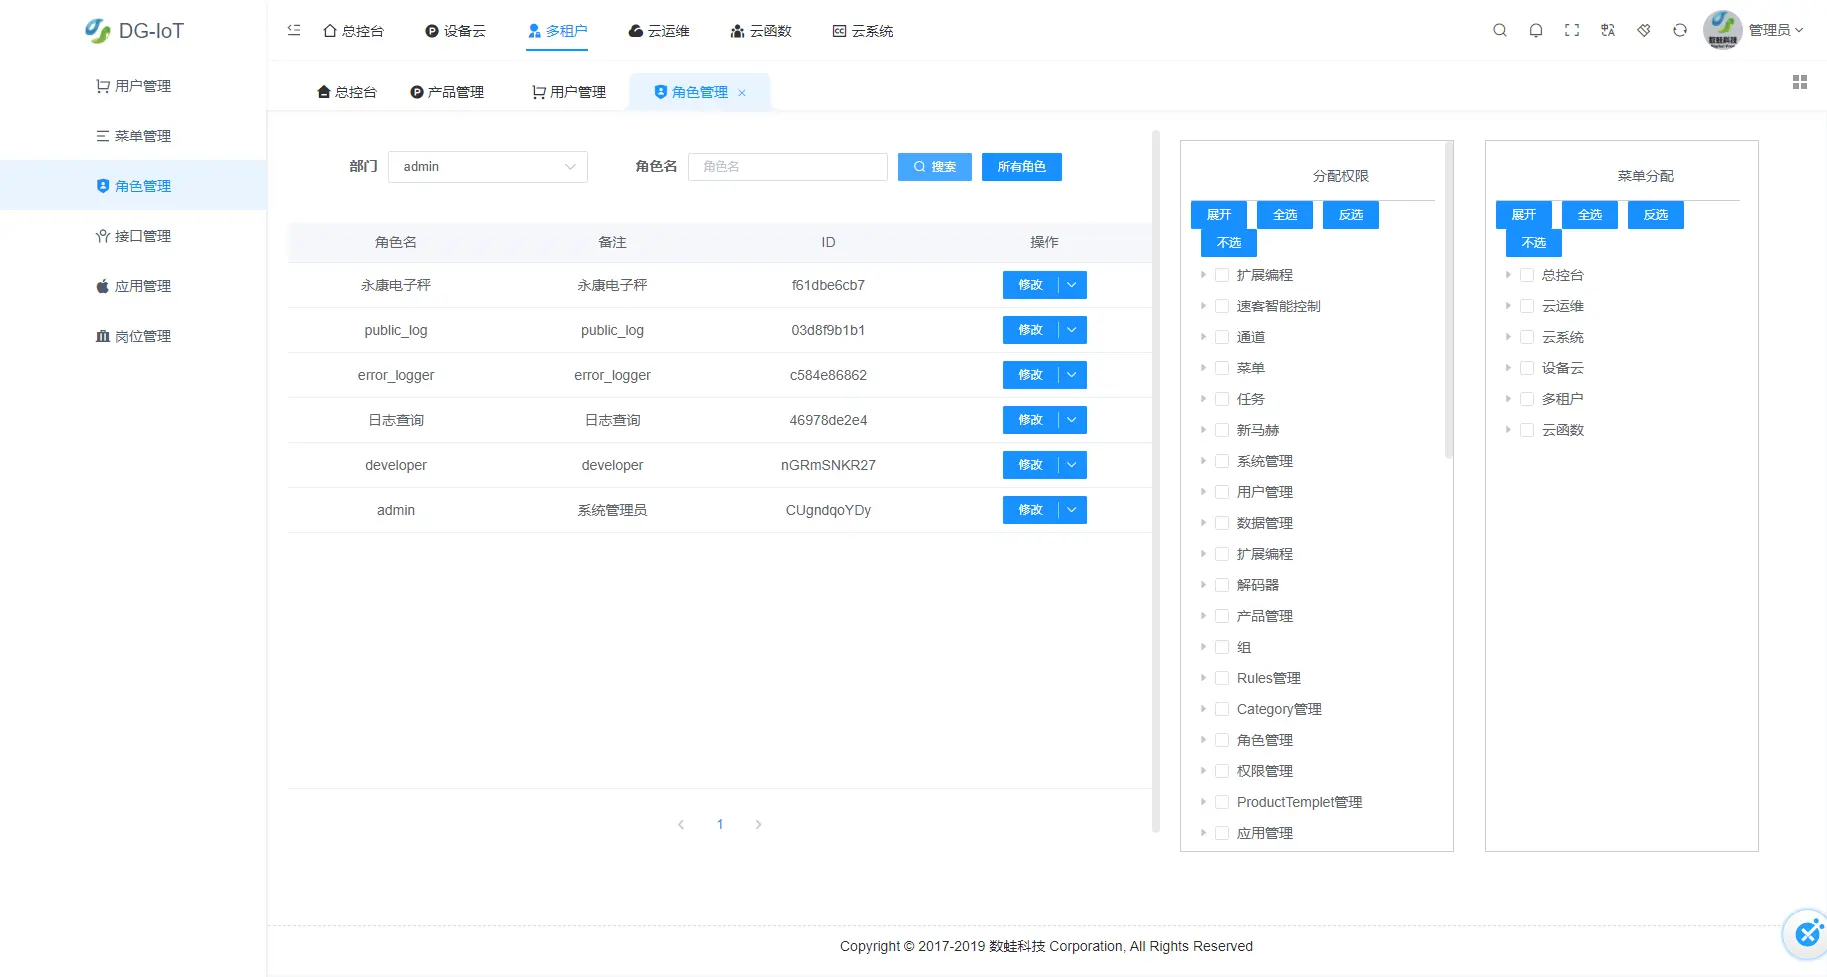Open the global search icon
The image size is (1827, 977).
(x=1500, y=30)
